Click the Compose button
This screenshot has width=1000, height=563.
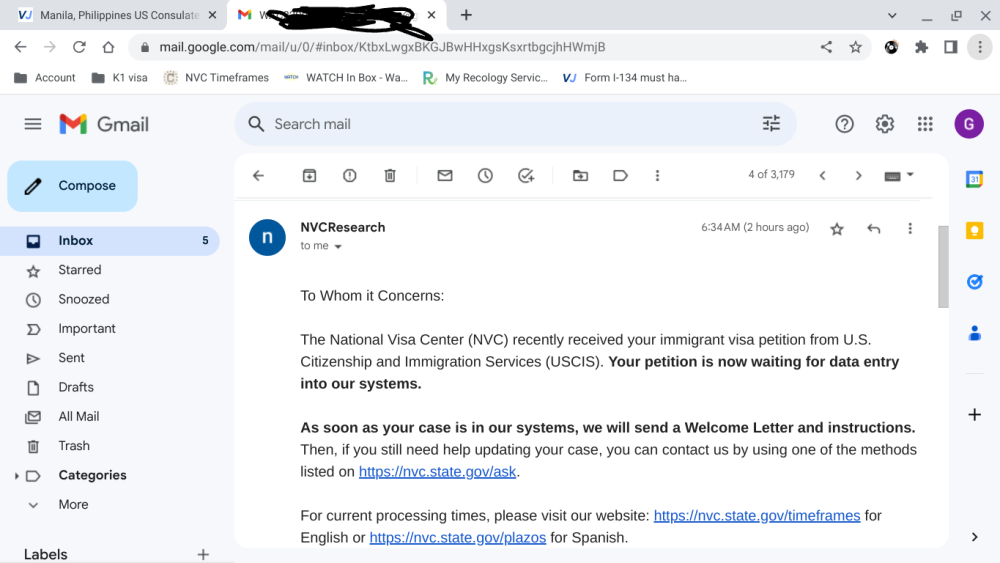tap(73, 186)
